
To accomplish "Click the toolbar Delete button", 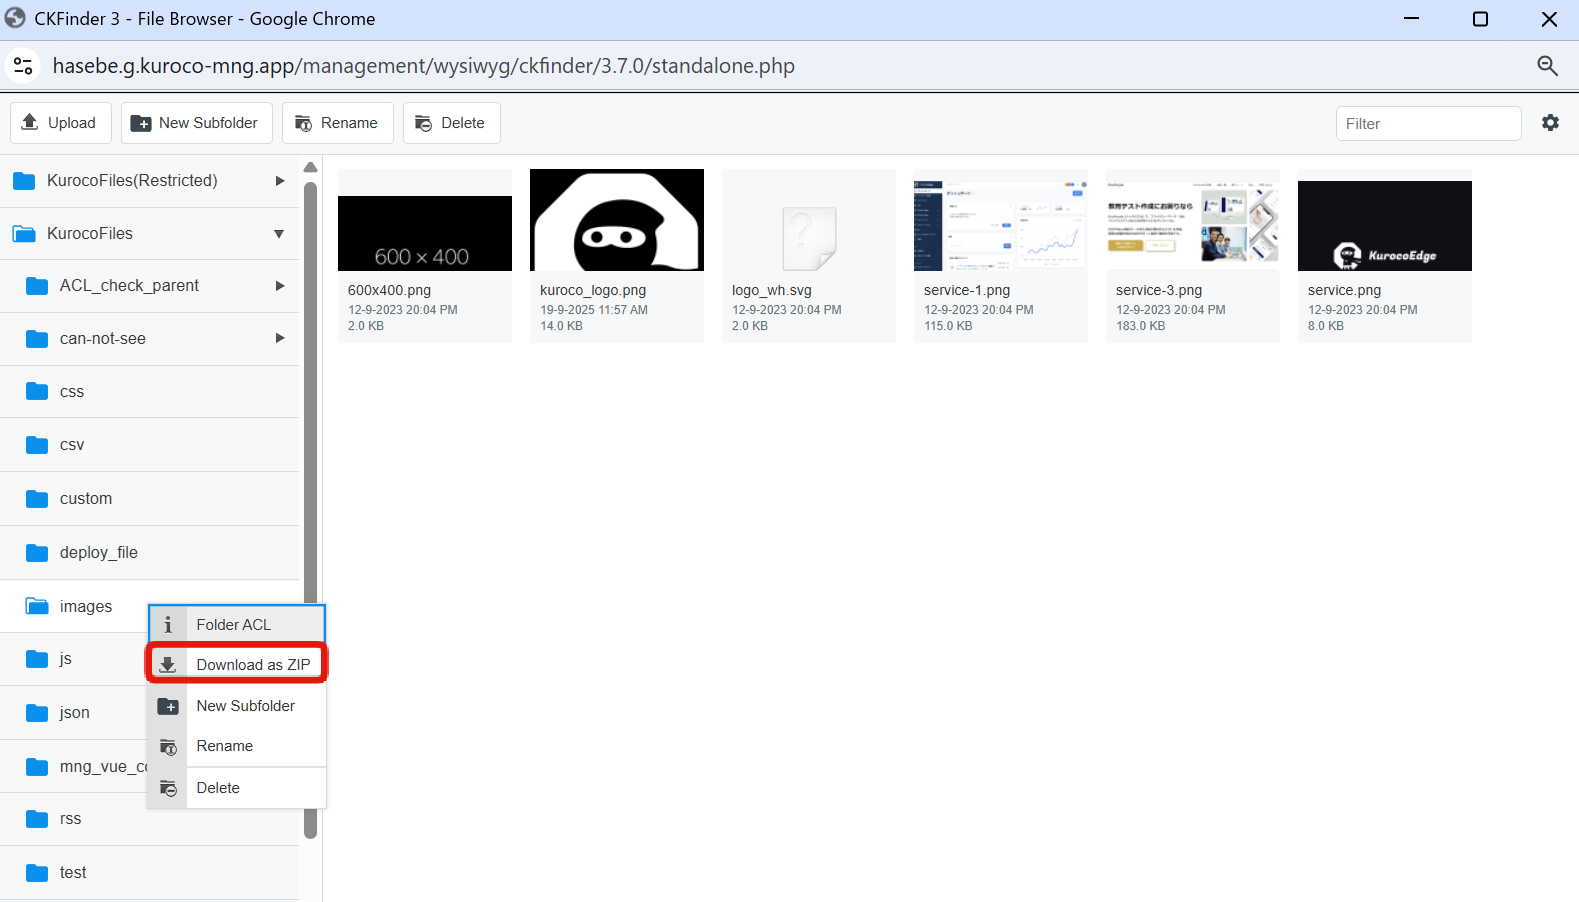I will [x=451, y=123].
